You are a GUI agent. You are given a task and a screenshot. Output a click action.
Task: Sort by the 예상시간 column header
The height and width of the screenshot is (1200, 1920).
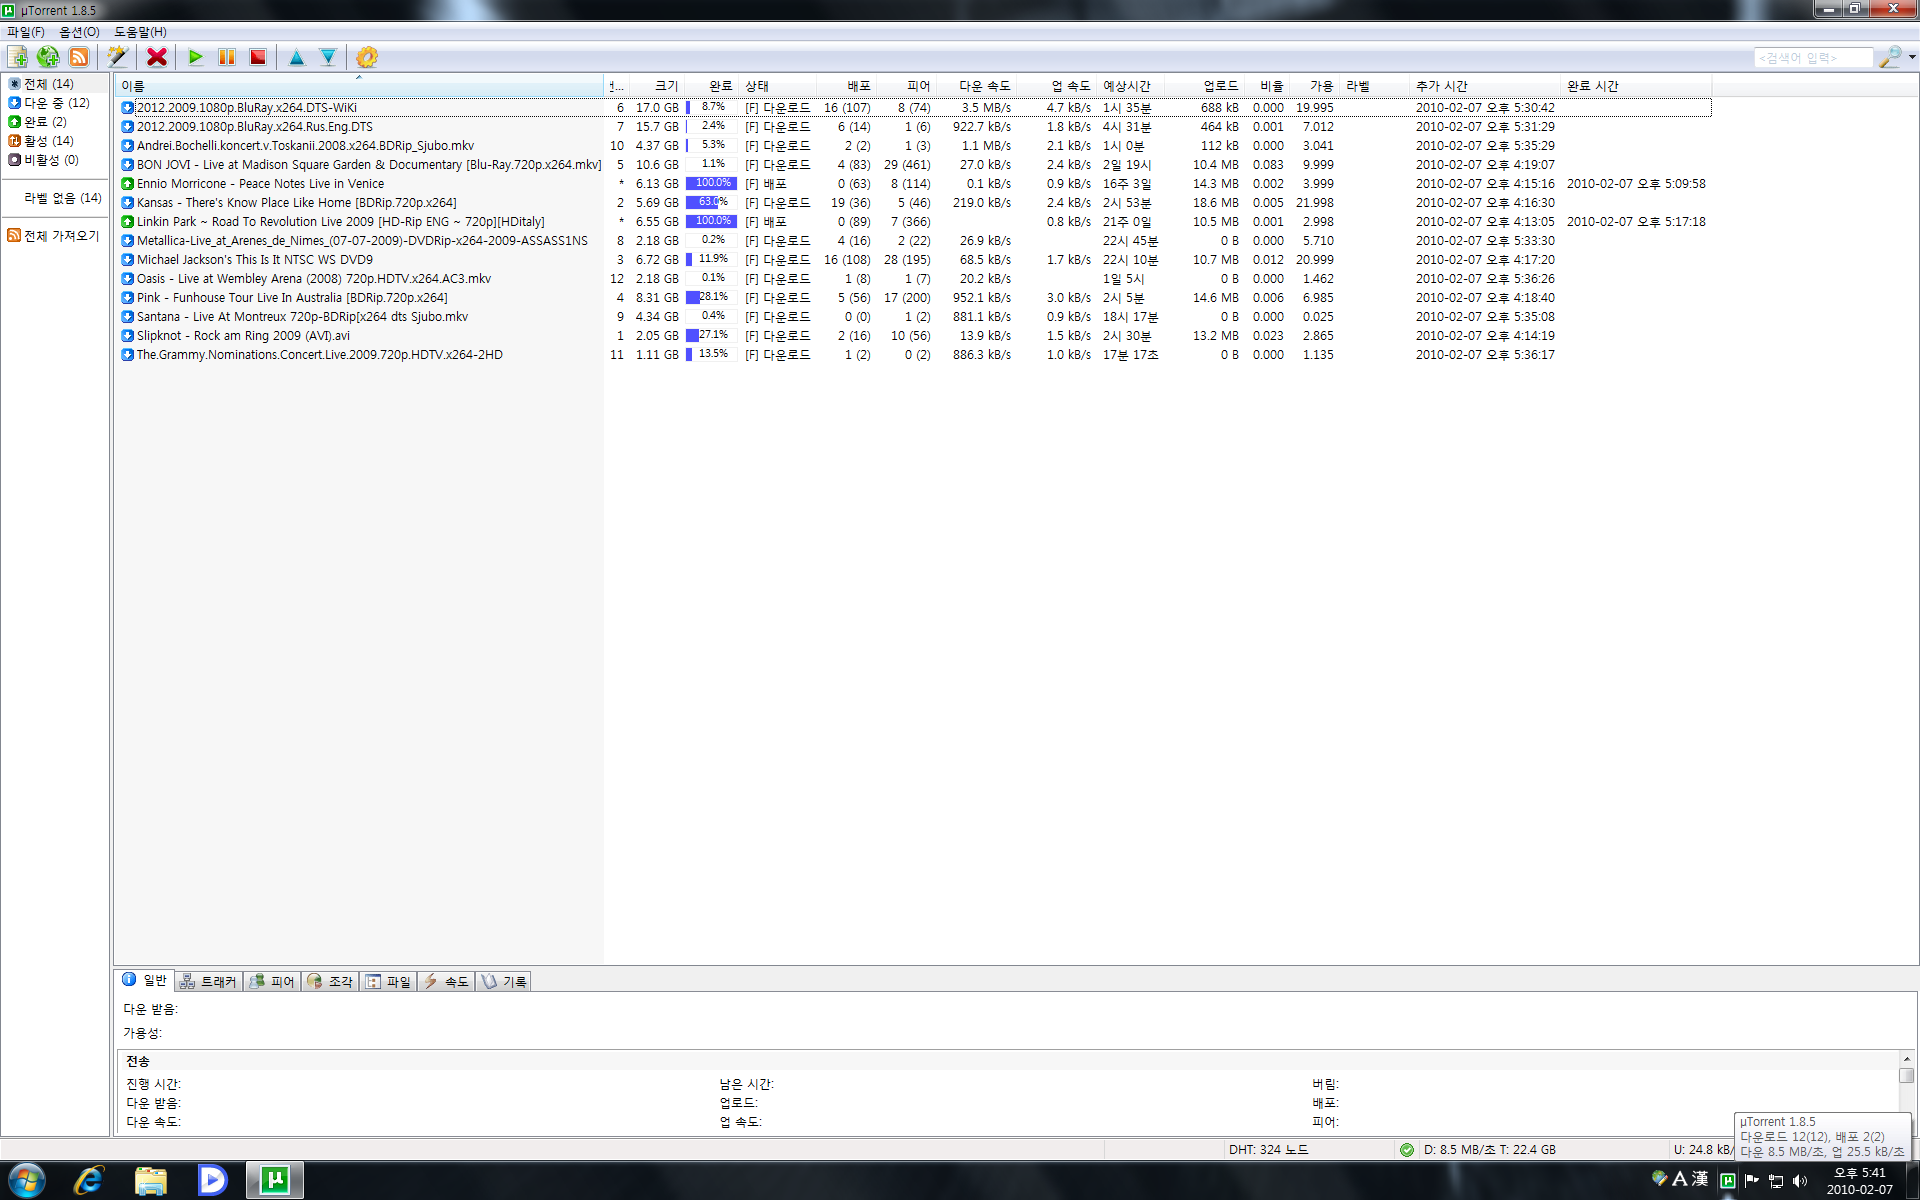click(1131, 86)
